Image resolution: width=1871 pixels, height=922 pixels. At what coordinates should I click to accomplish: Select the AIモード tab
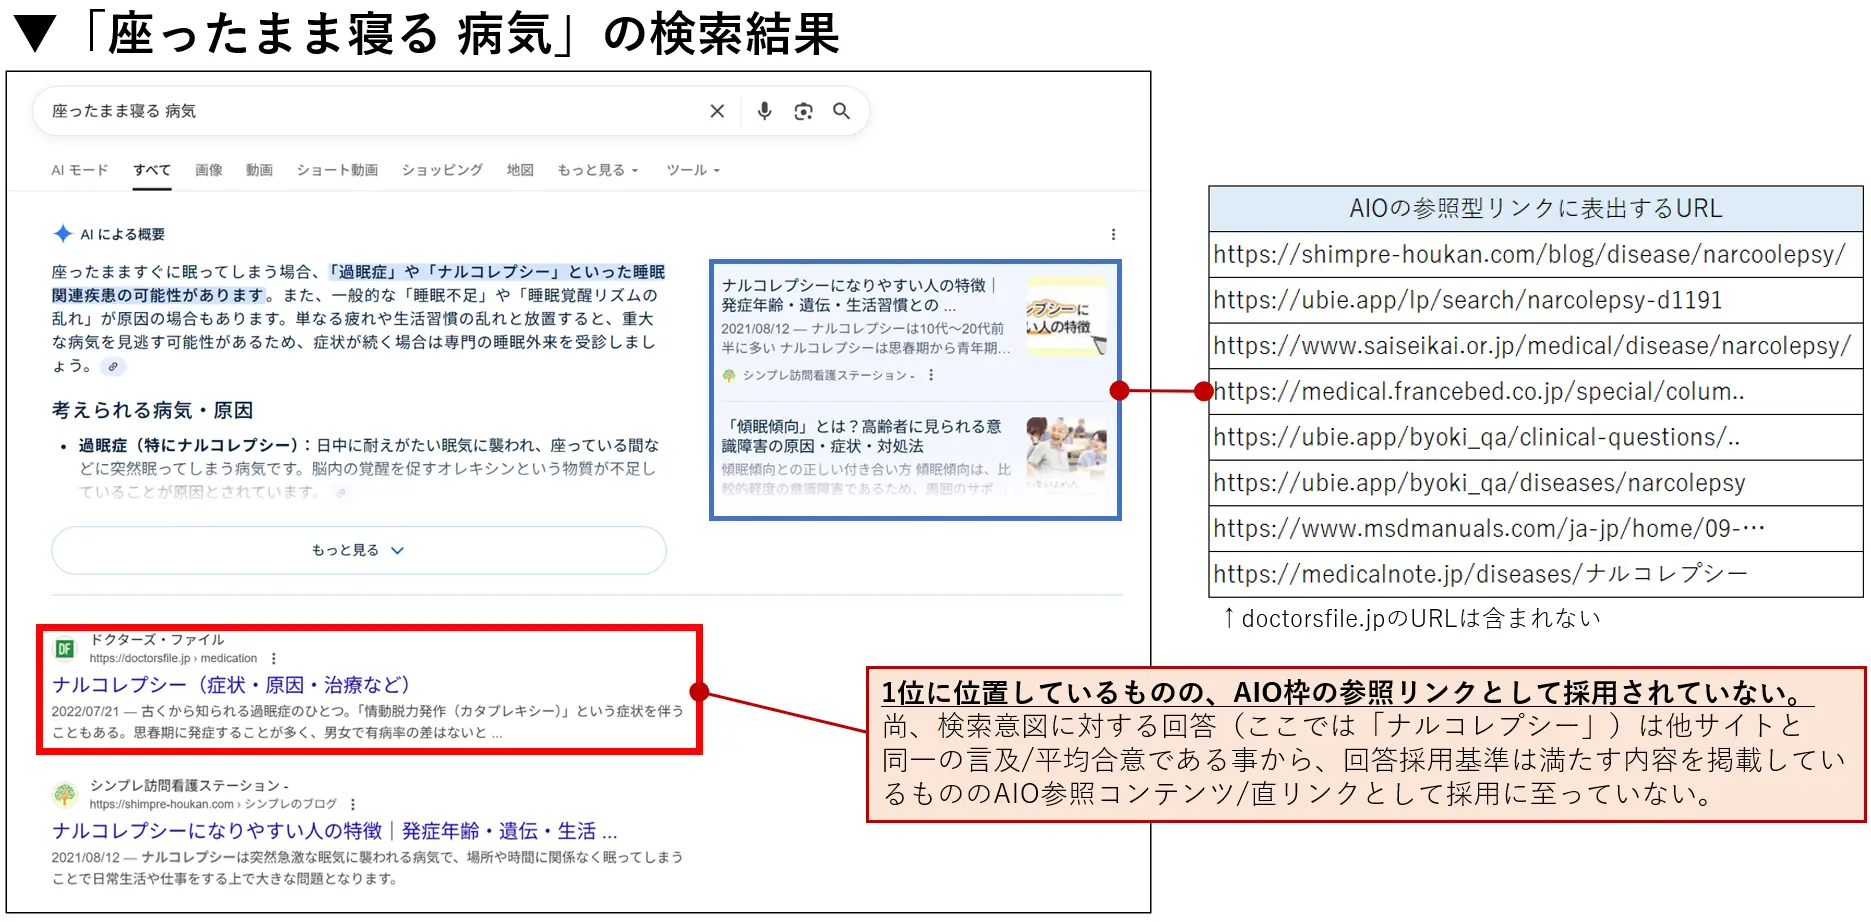click(x=77, y=169)
